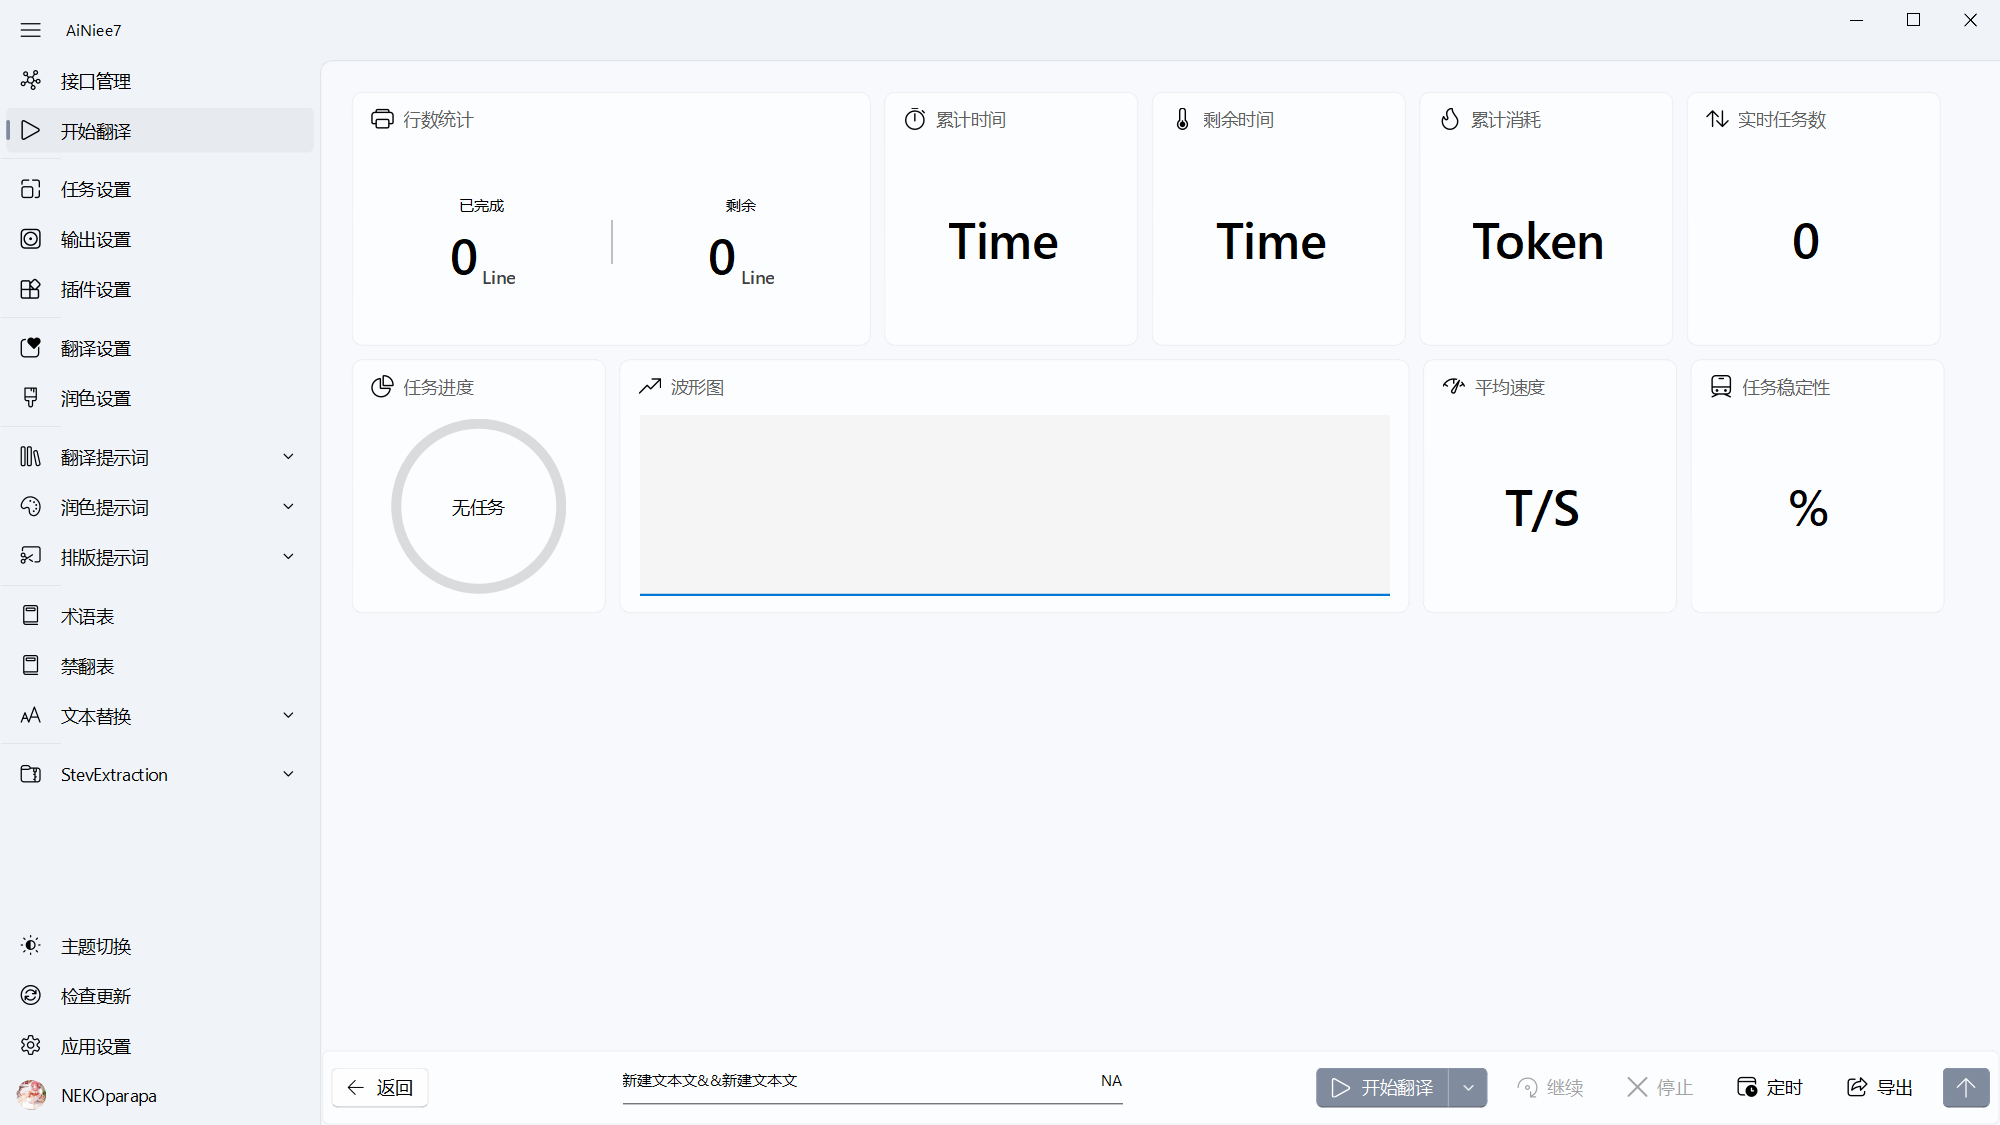The width and height of the screenshot is (2000, 1125).
Task: Click the 翻译设置 heart icon
Action: click(31, 348)
